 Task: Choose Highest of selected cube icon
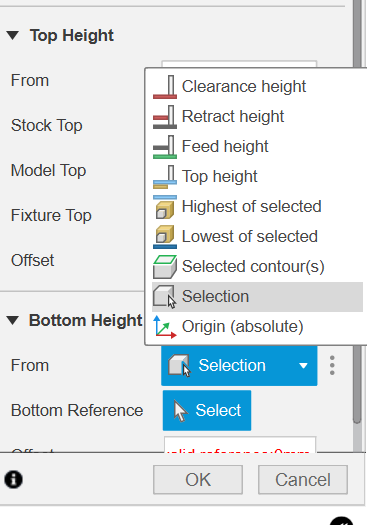(165, 207)
